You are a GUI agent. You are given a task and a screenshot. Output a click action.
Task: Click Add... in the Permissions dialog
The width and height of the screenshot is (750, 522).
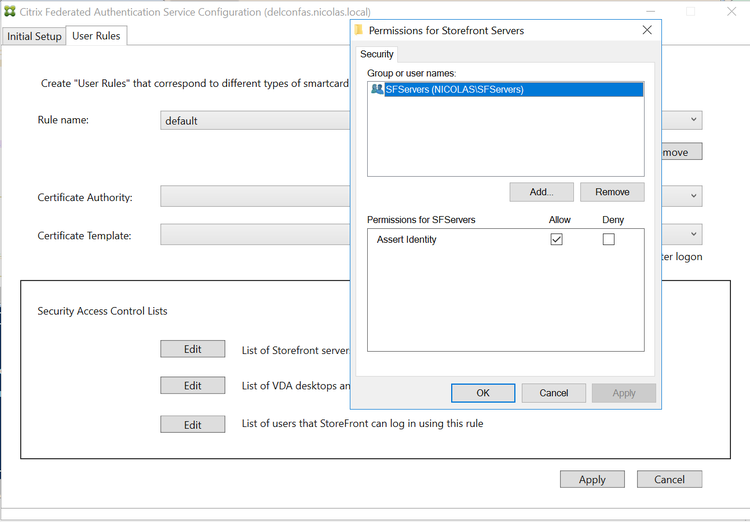[x=541, y=192]
